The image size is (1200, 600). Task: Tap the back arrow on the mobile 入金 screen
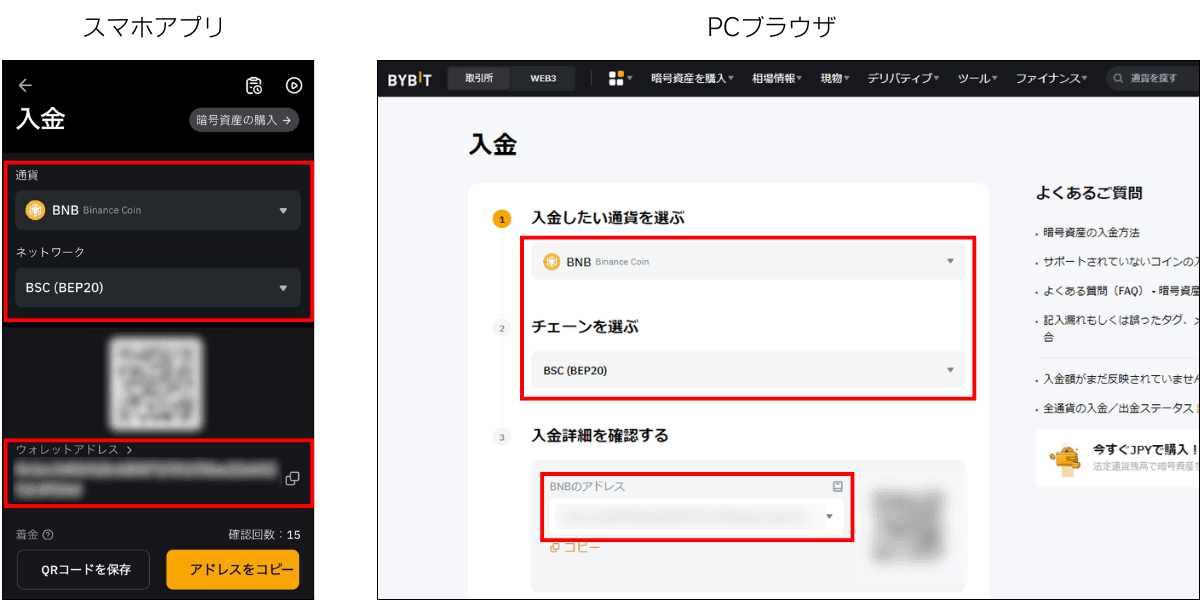point(25,85)
